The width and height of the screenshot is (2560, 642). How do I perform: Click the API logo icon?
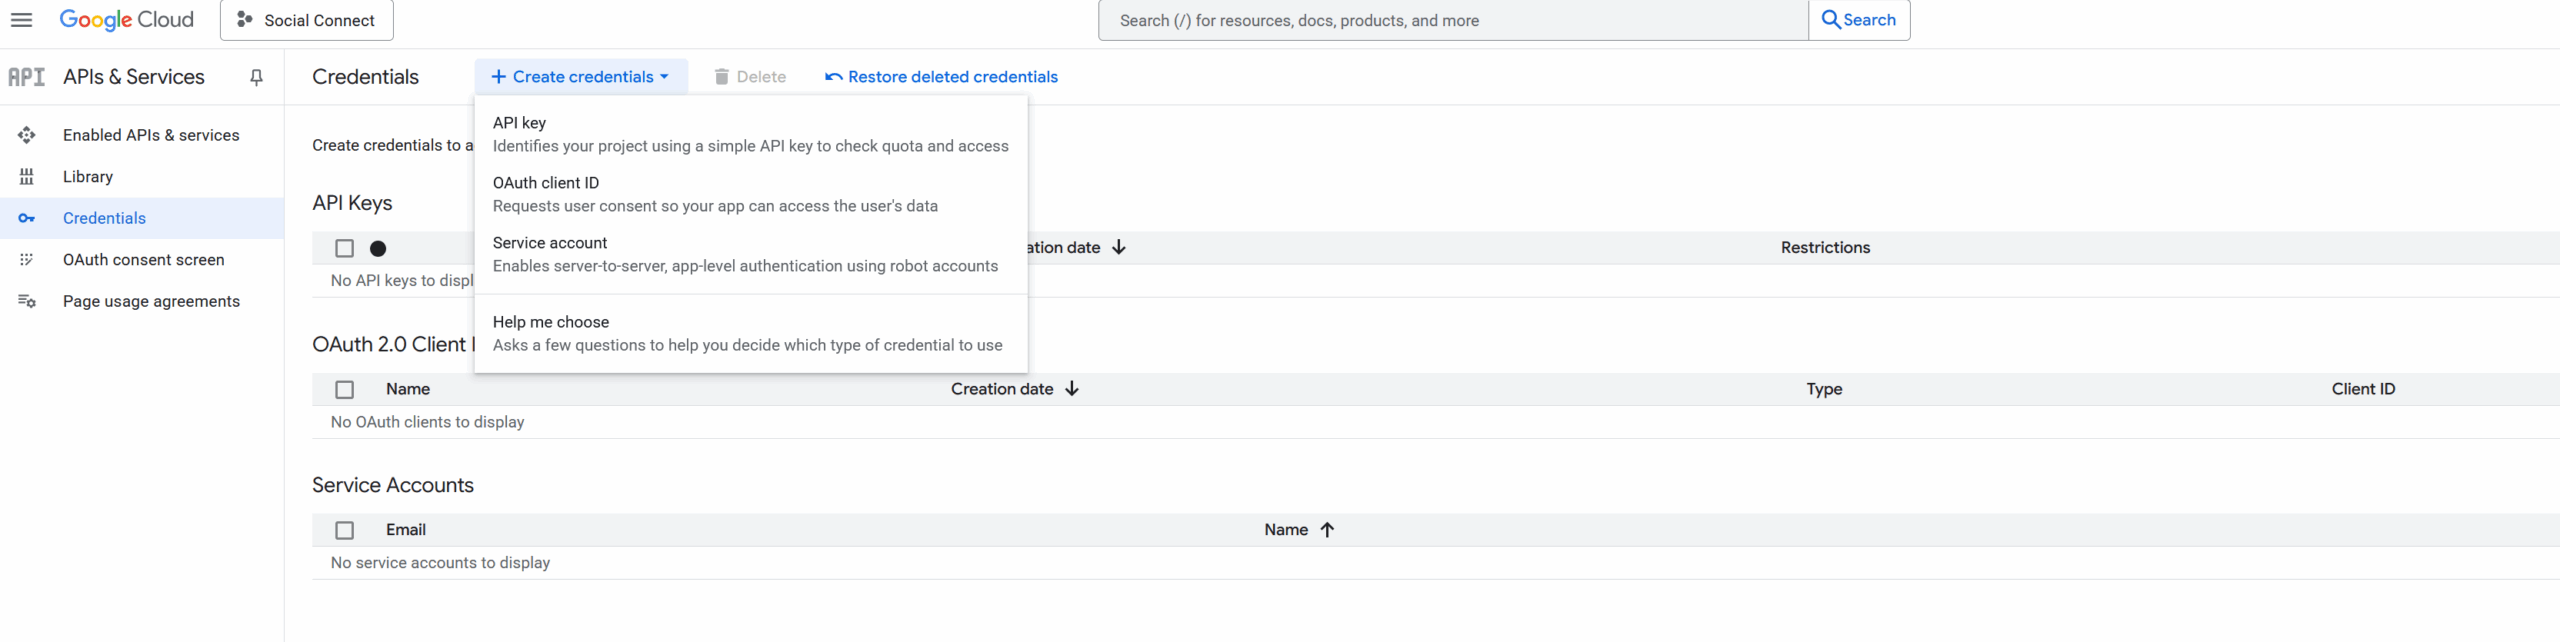pyautogui.click(x=26, y=77)
